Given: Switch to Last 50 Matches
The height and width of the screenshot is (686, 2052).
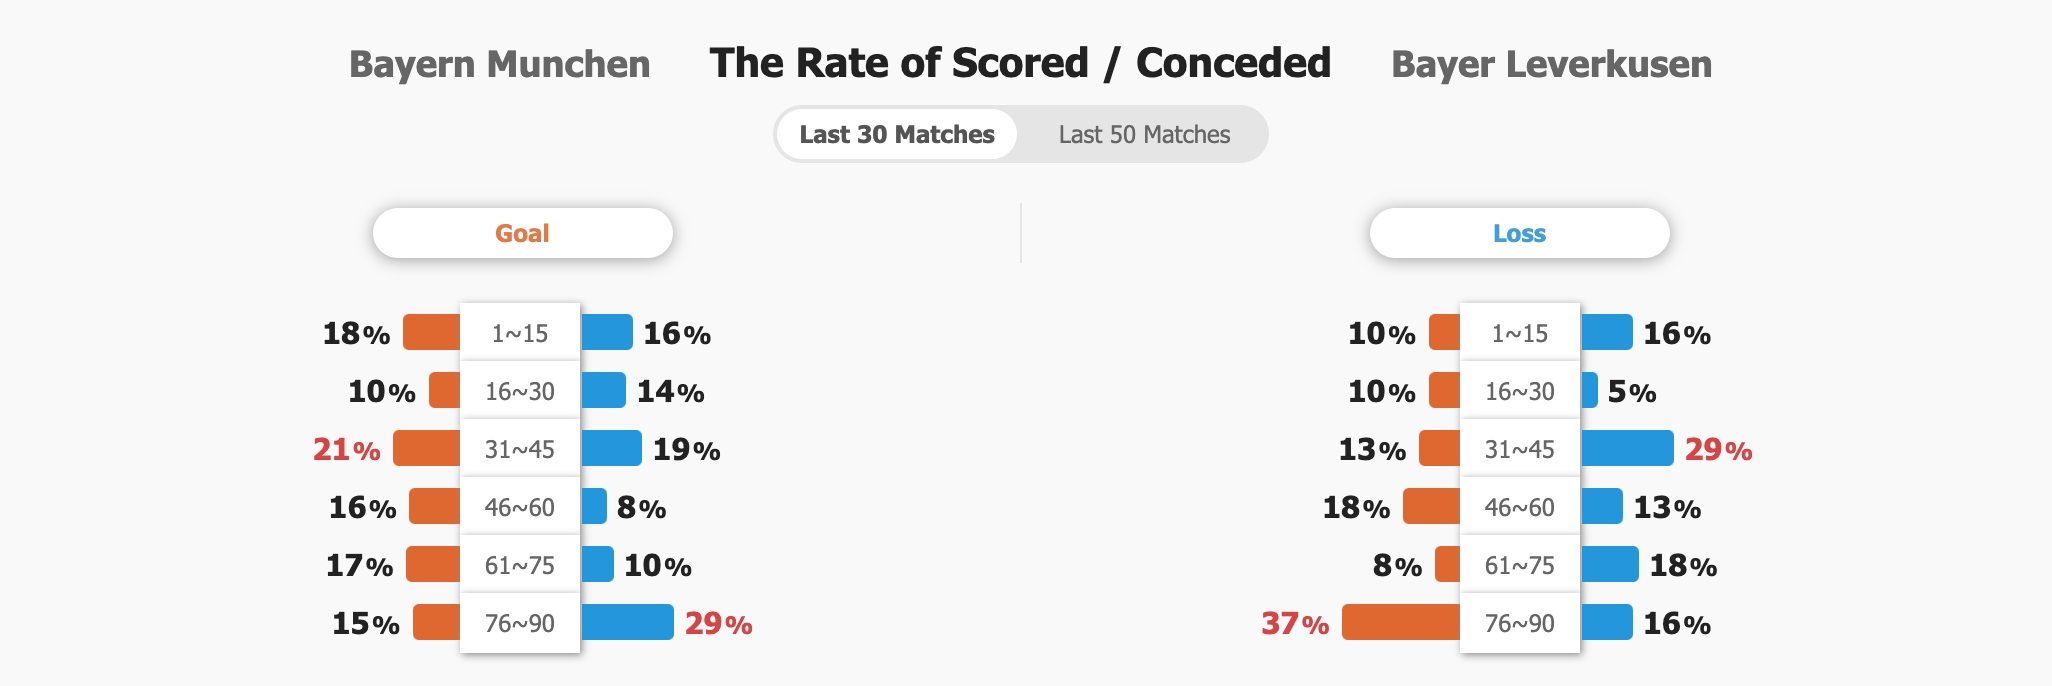Looking at the screenshot, I should [1144, 134].
